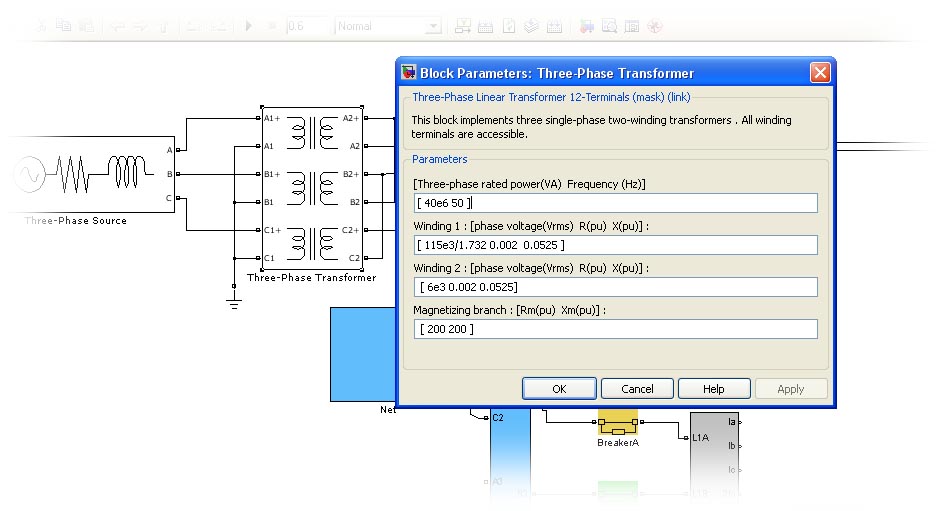Click the BreakerA block
Image resolution: width=938 pixels, height=511 pixels.
pos(618,422)
